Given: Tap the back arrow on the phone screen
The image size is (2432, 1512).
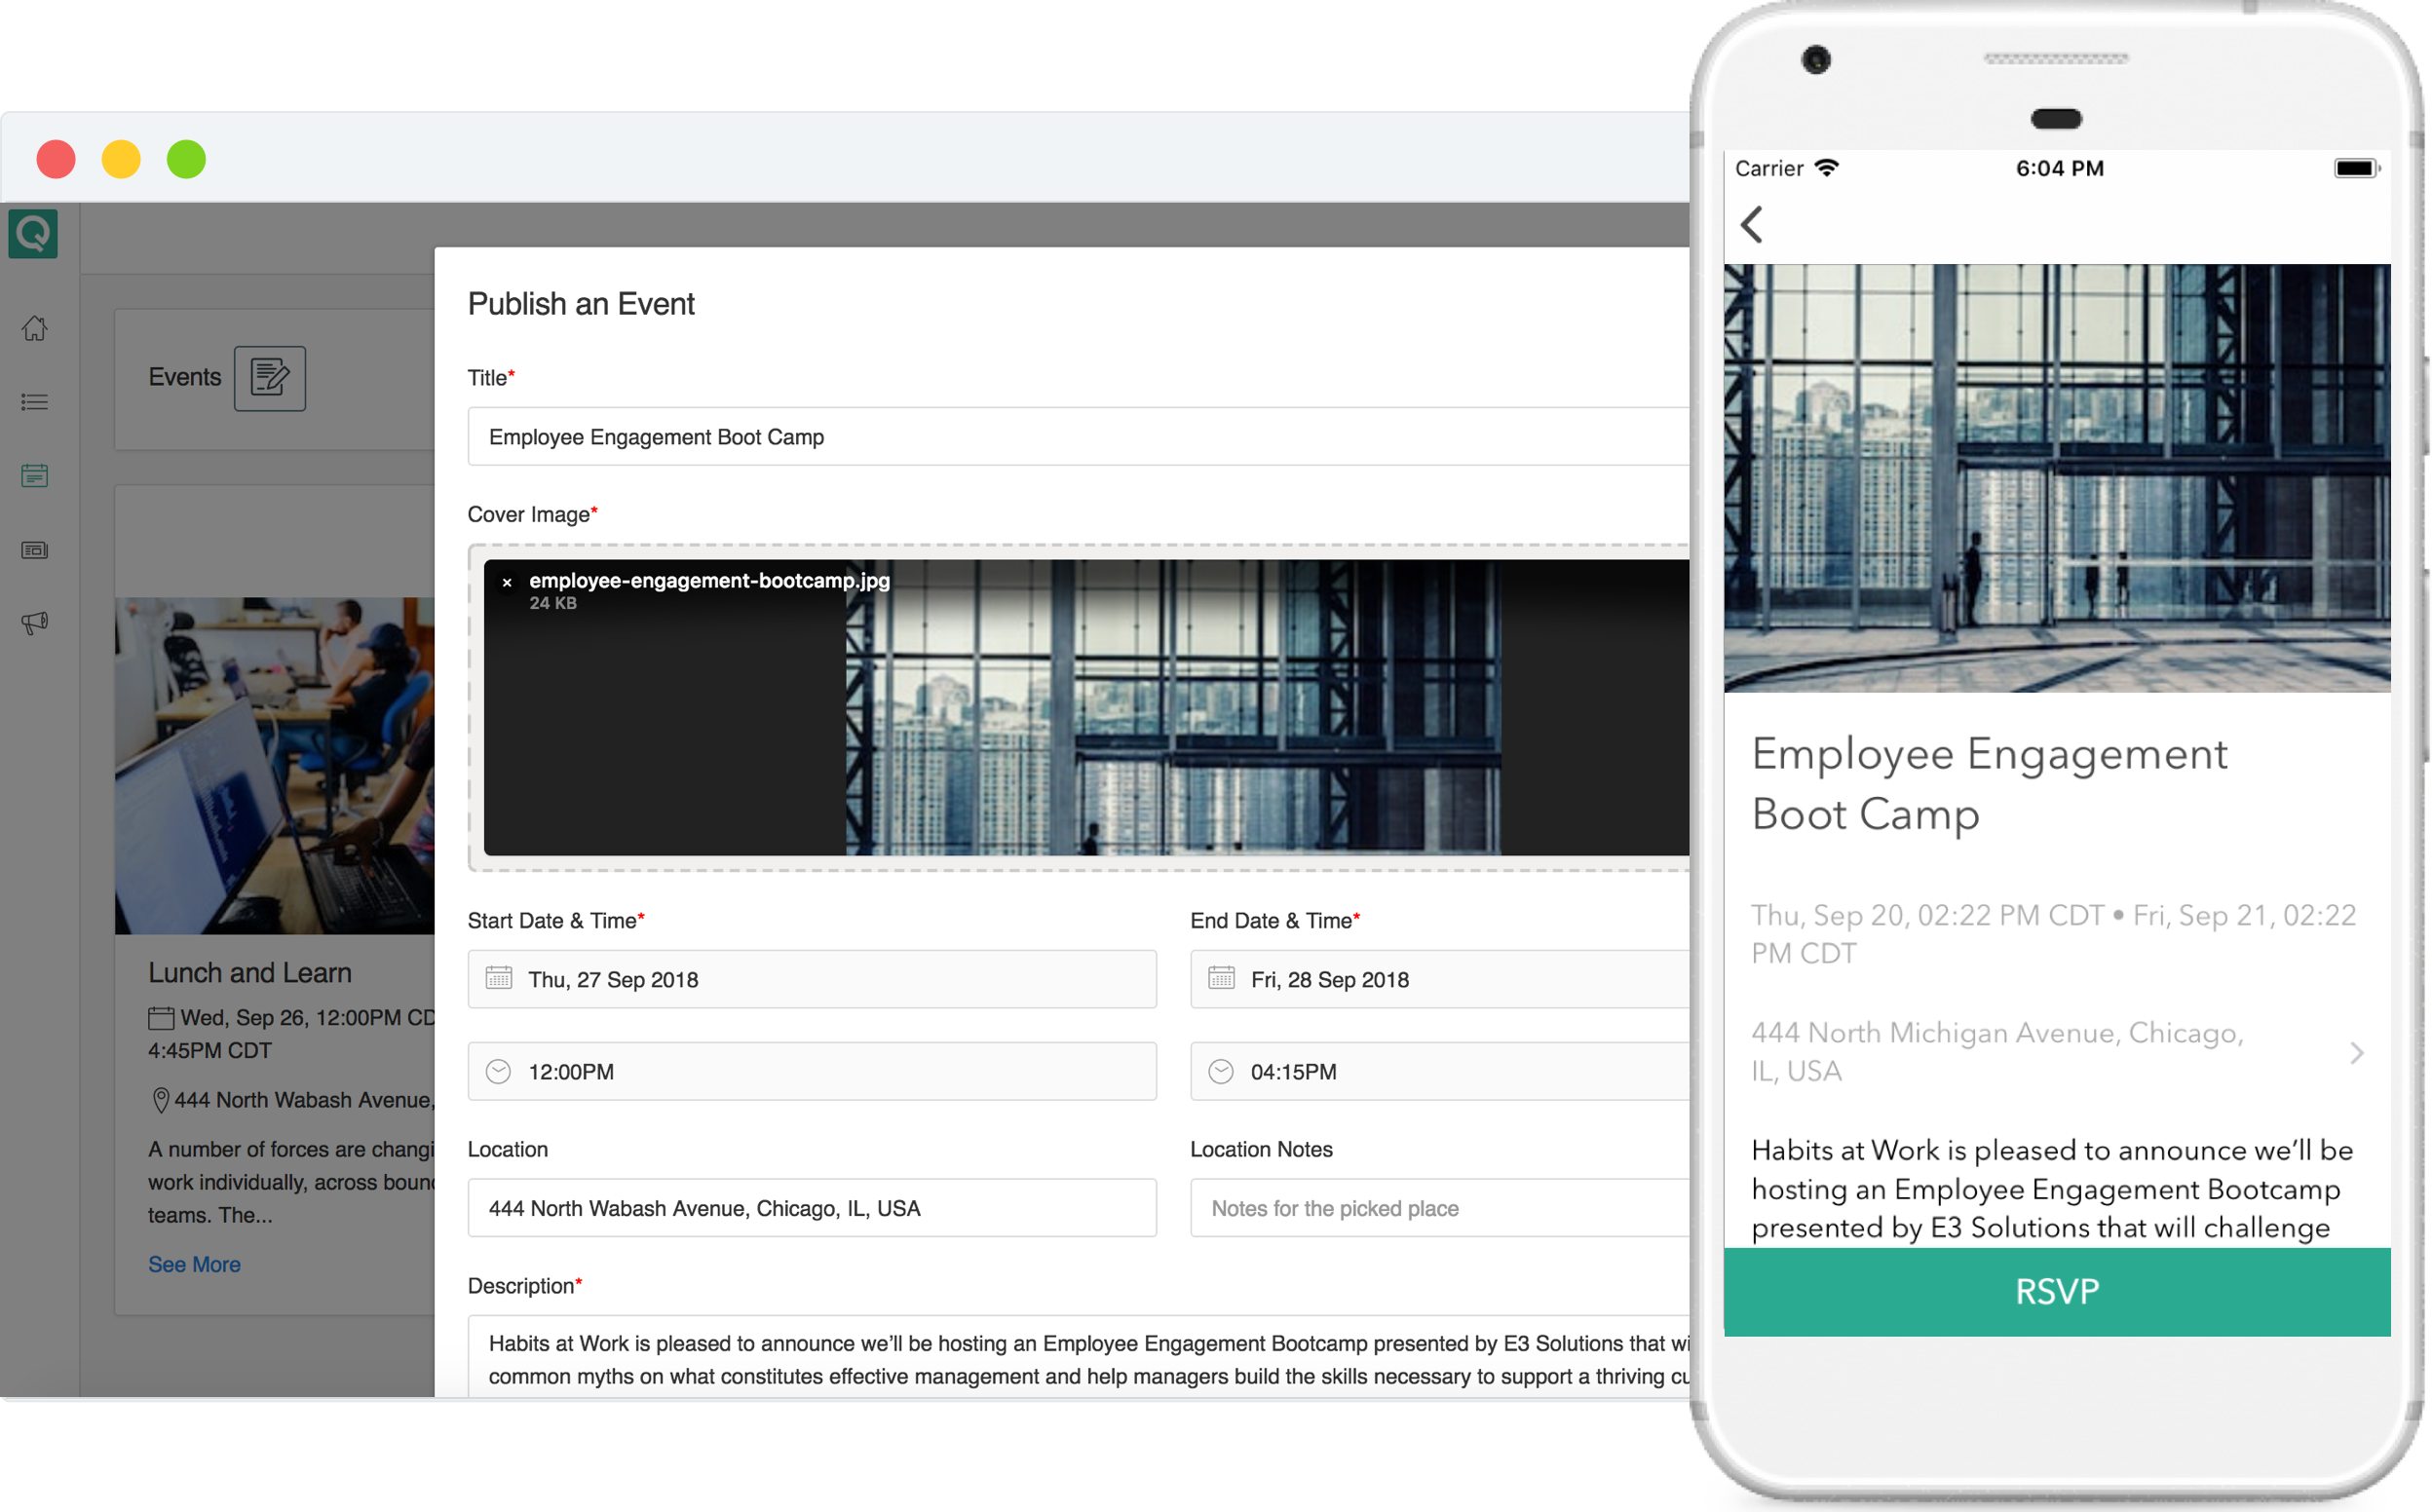Looking at the screenshot, I should (x=1752, y=225).
